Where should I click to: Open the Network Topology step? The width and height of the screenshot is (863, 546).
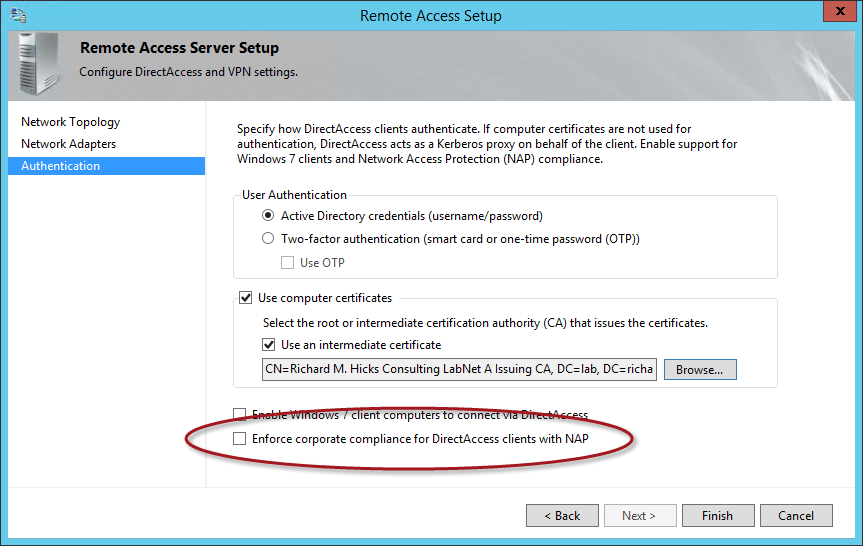click(x=71, y=122)
